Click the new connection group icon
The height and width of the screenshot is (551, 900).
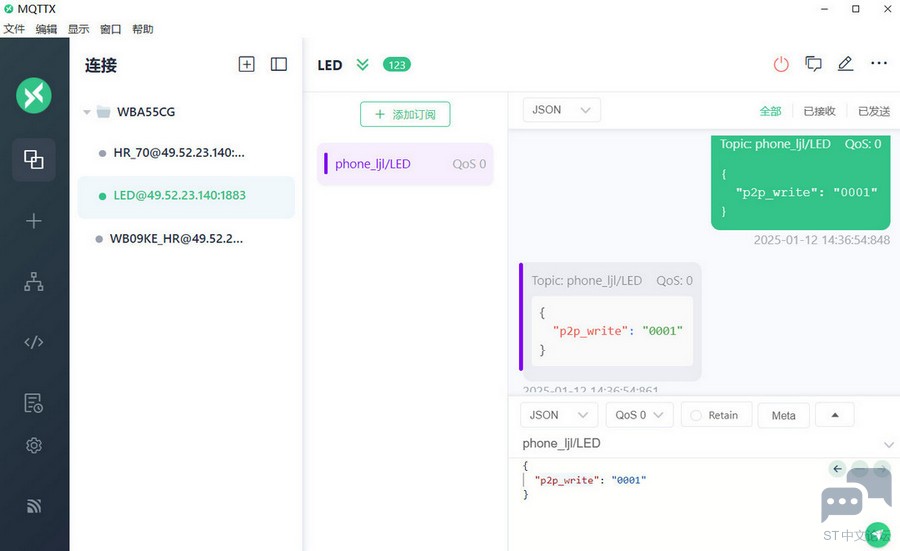tap(246, 64)
